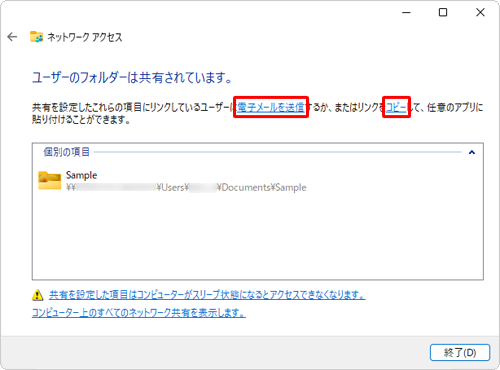The image size is (500, 370).
Task: Open コンピューター上のすべてのネットワーク共有を表示します link
Action: pyautogui.click(x=139, y=313)
